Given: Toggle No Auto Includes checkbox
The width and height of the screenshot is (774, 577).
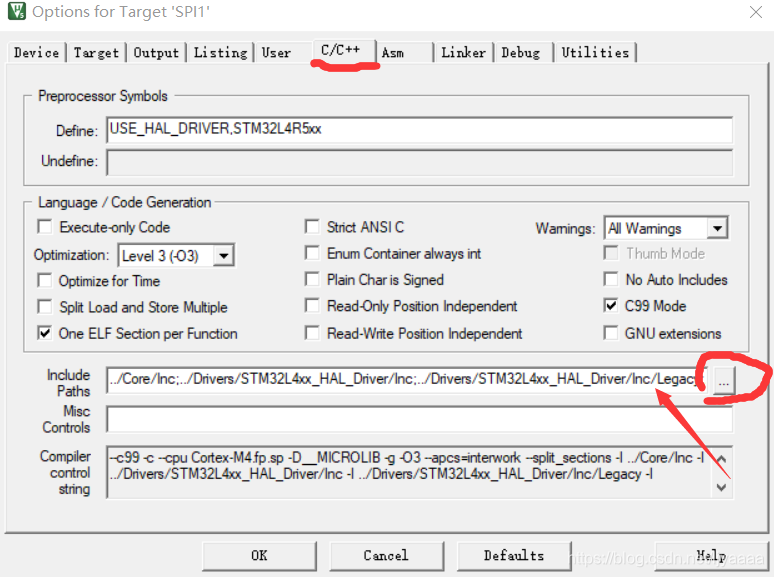Looking at the screenshot, I should [611, 280].
